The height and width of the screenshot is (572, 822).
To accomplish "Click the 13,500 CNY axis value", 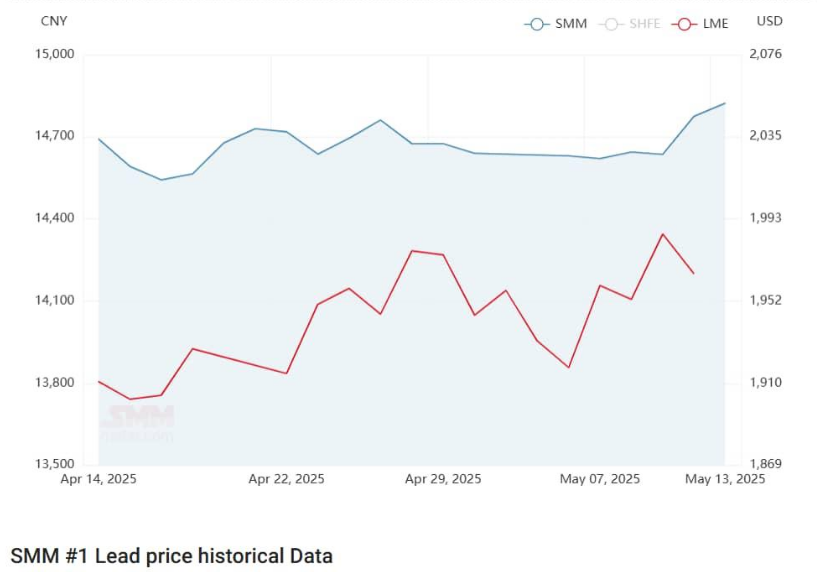I will [x=55, y=465].
